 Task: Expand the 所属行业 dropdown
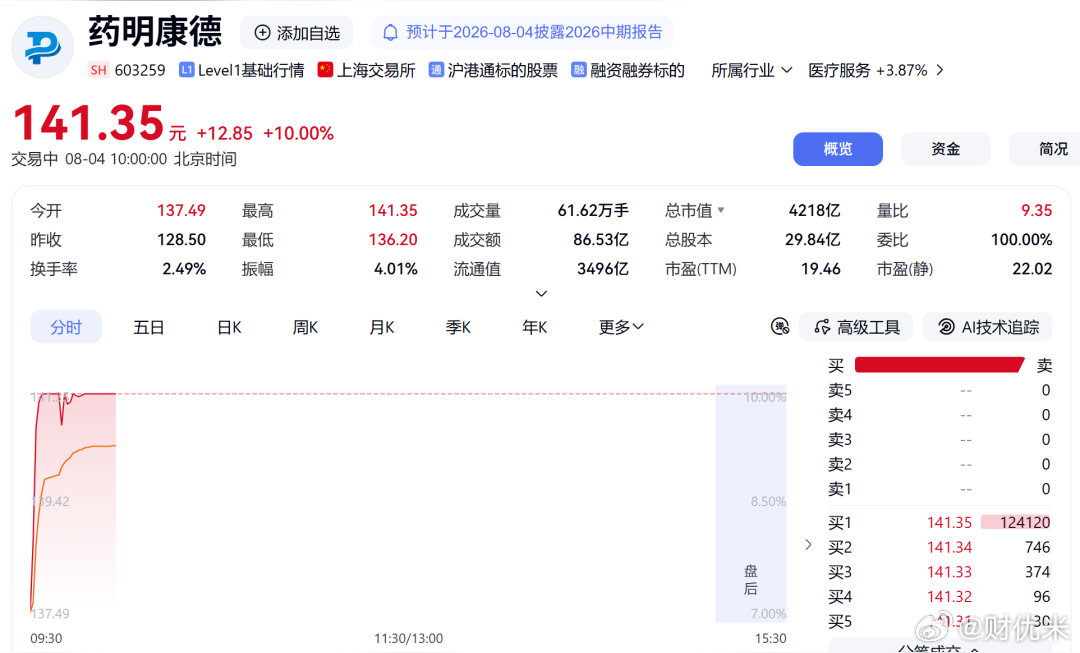point(751,70)
